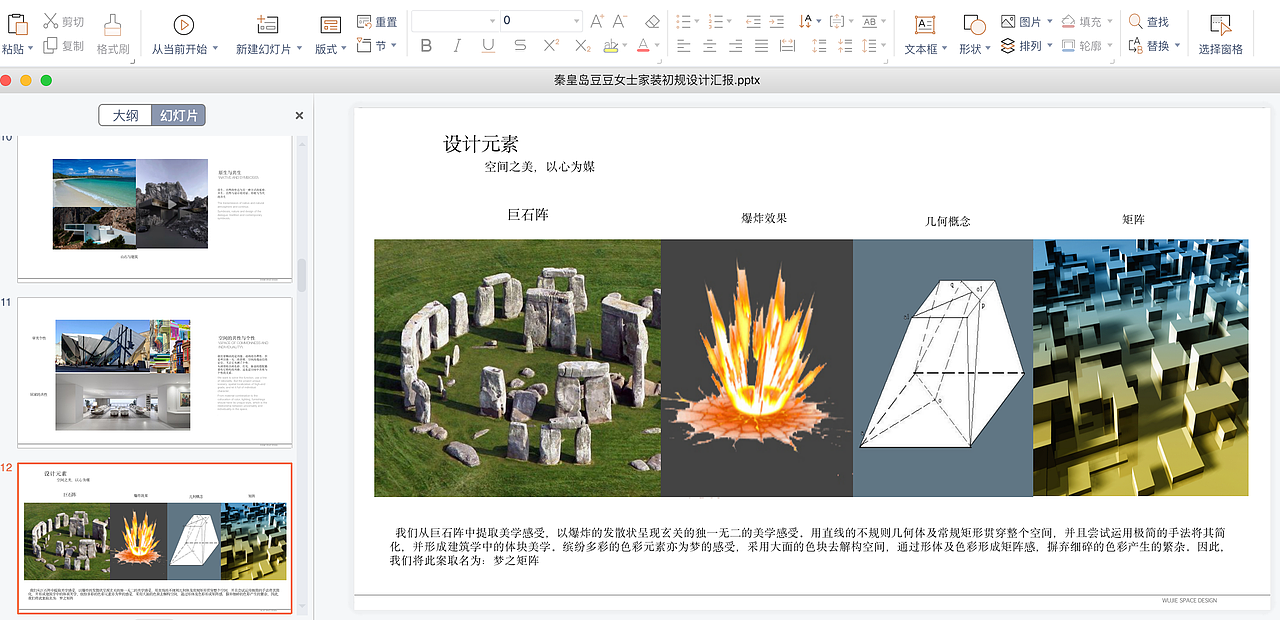Click the distributed alignment icon

788,46
